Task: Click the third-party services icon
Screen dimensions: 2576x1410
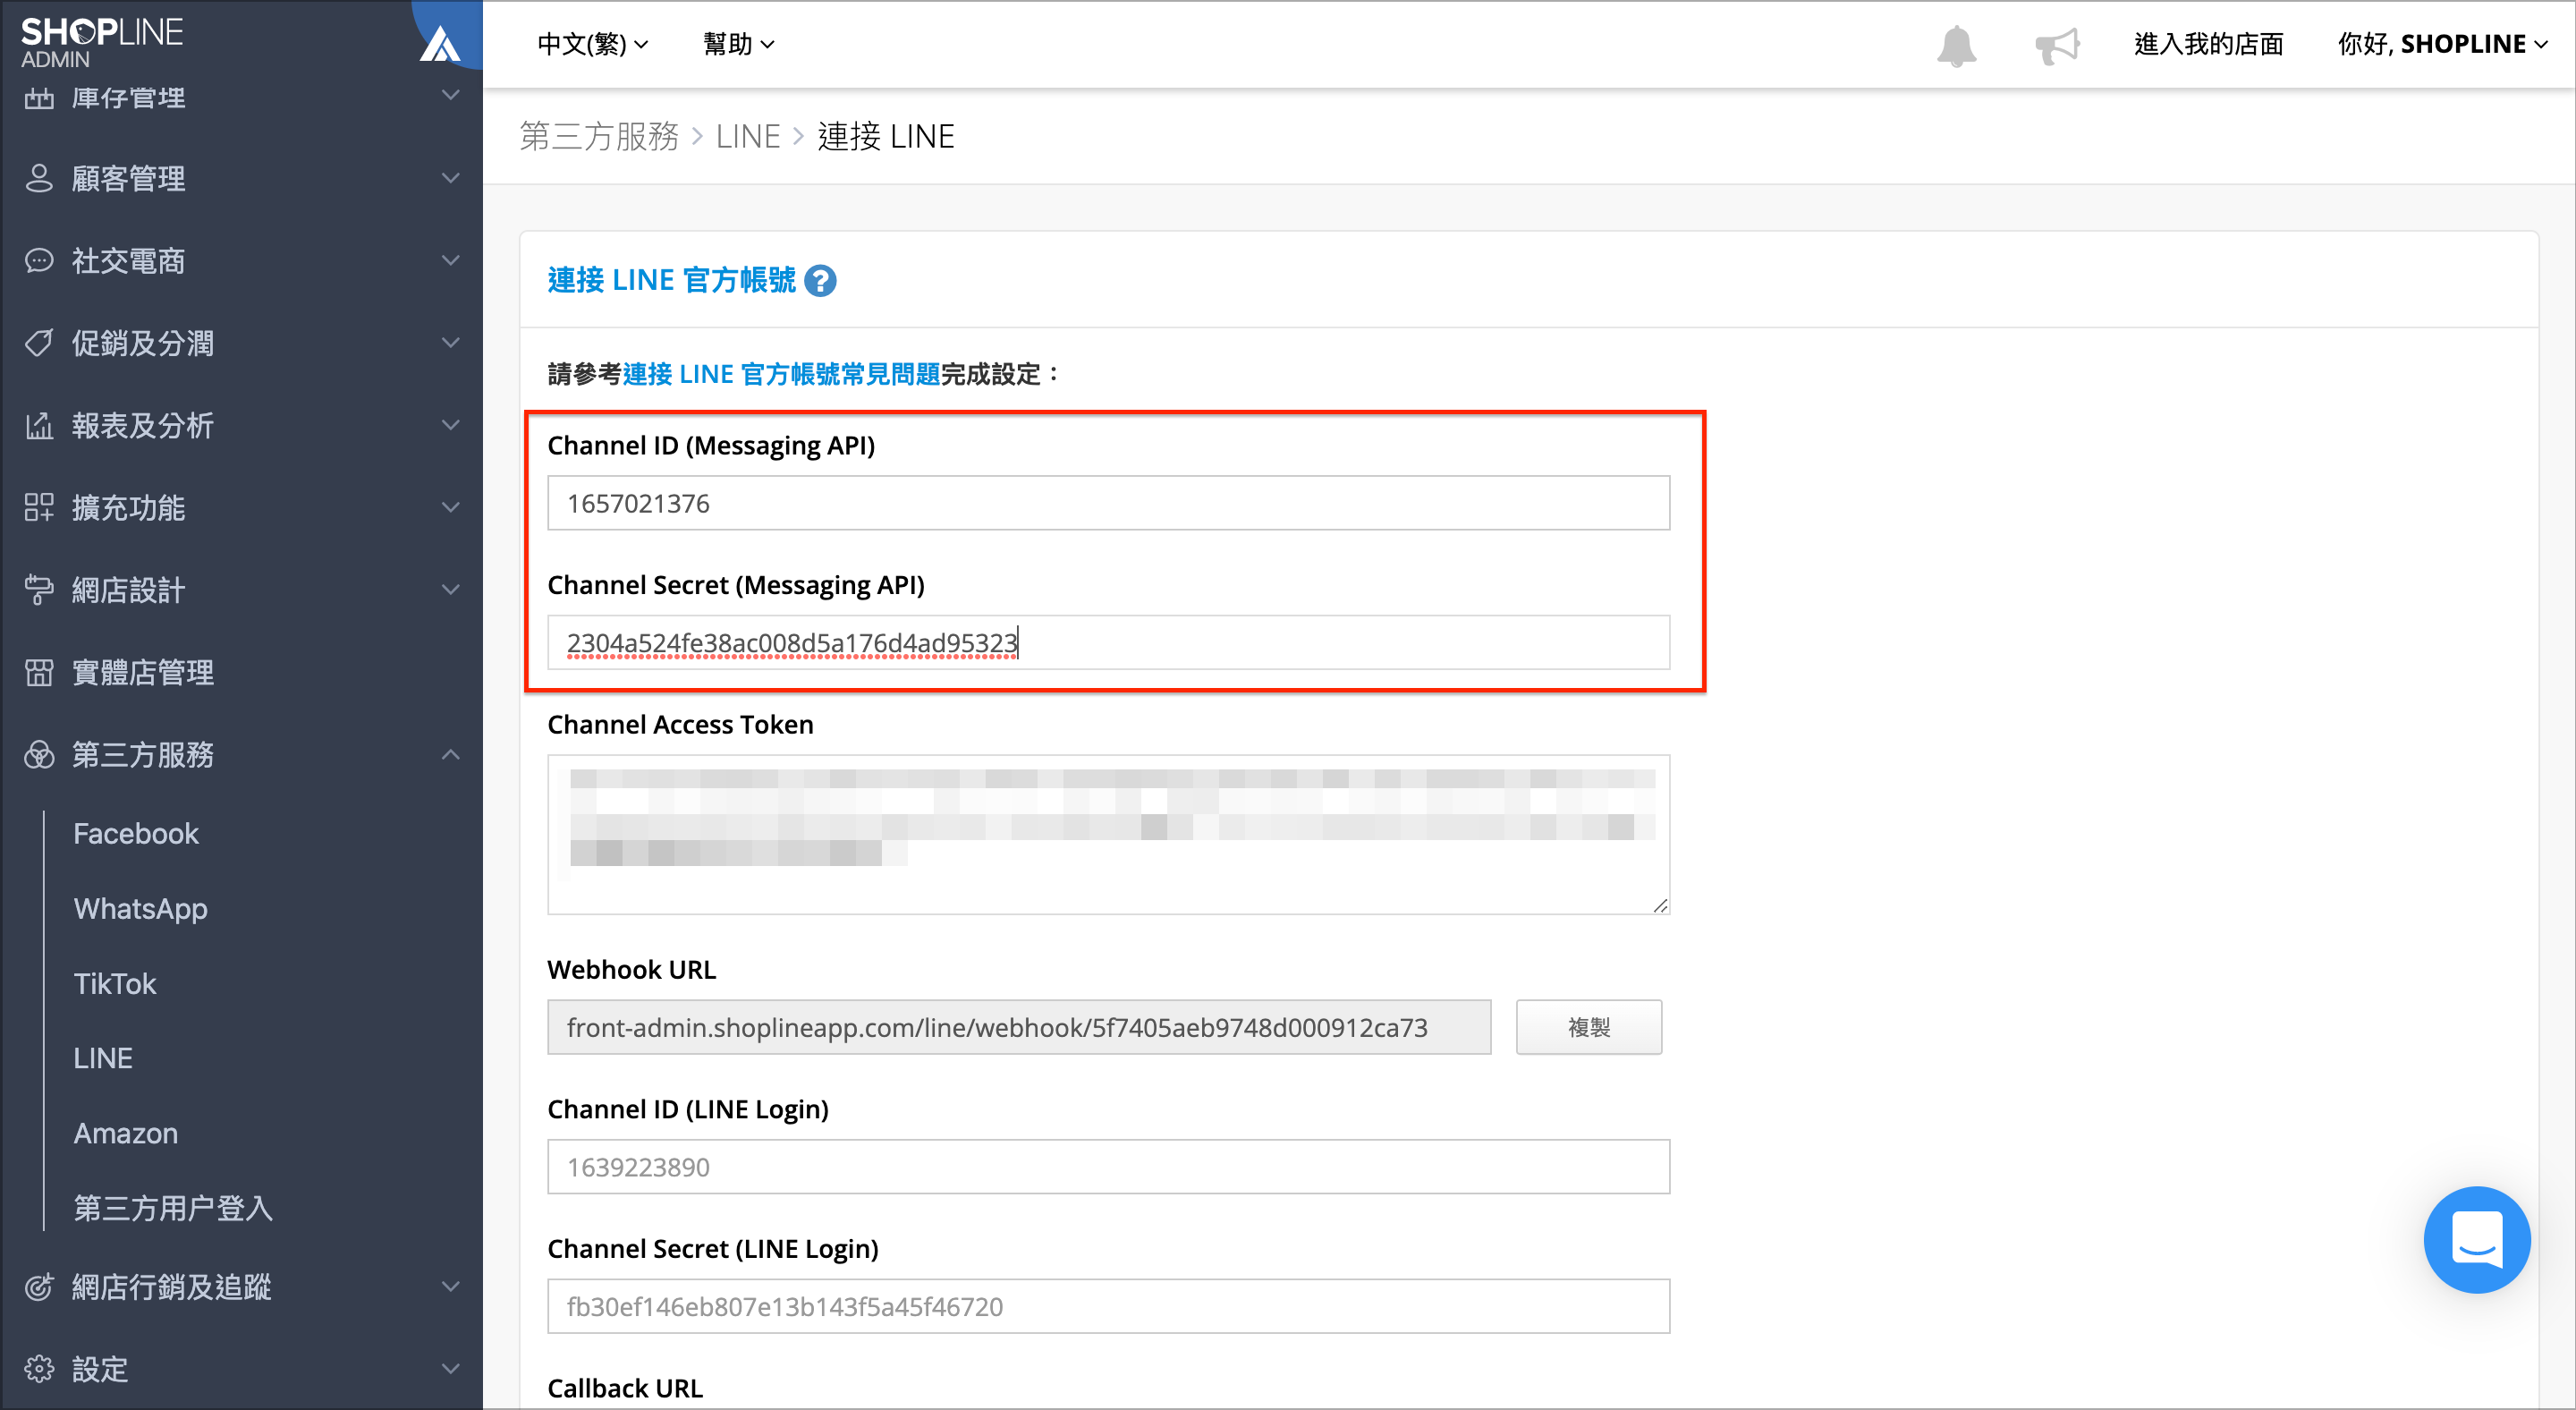Action: [39, 754]
